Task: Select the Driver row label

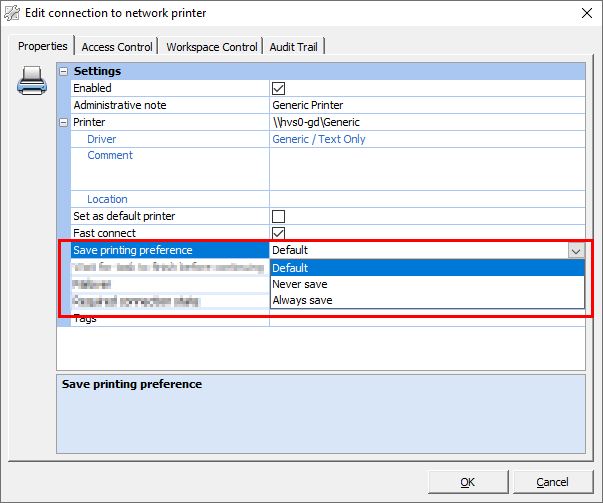Action: (x=170, y=139)
